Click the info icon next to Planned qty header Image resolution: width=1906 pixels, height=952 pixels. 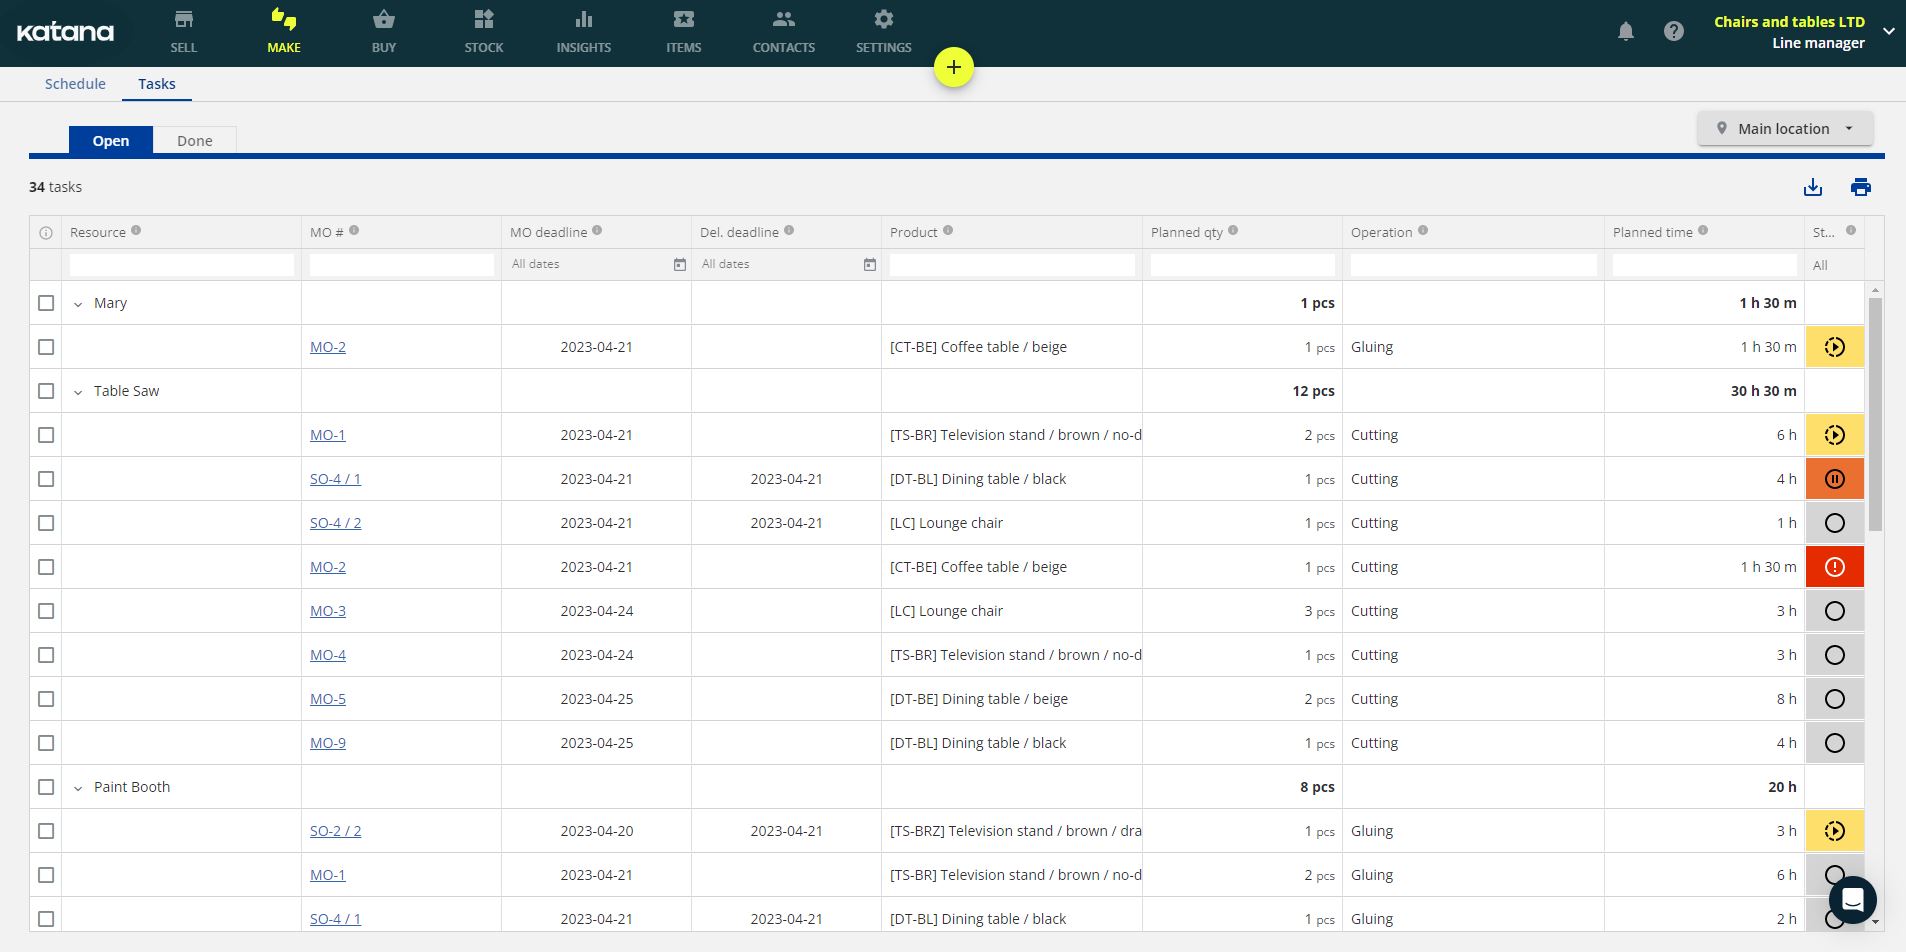coord(1233,231)
